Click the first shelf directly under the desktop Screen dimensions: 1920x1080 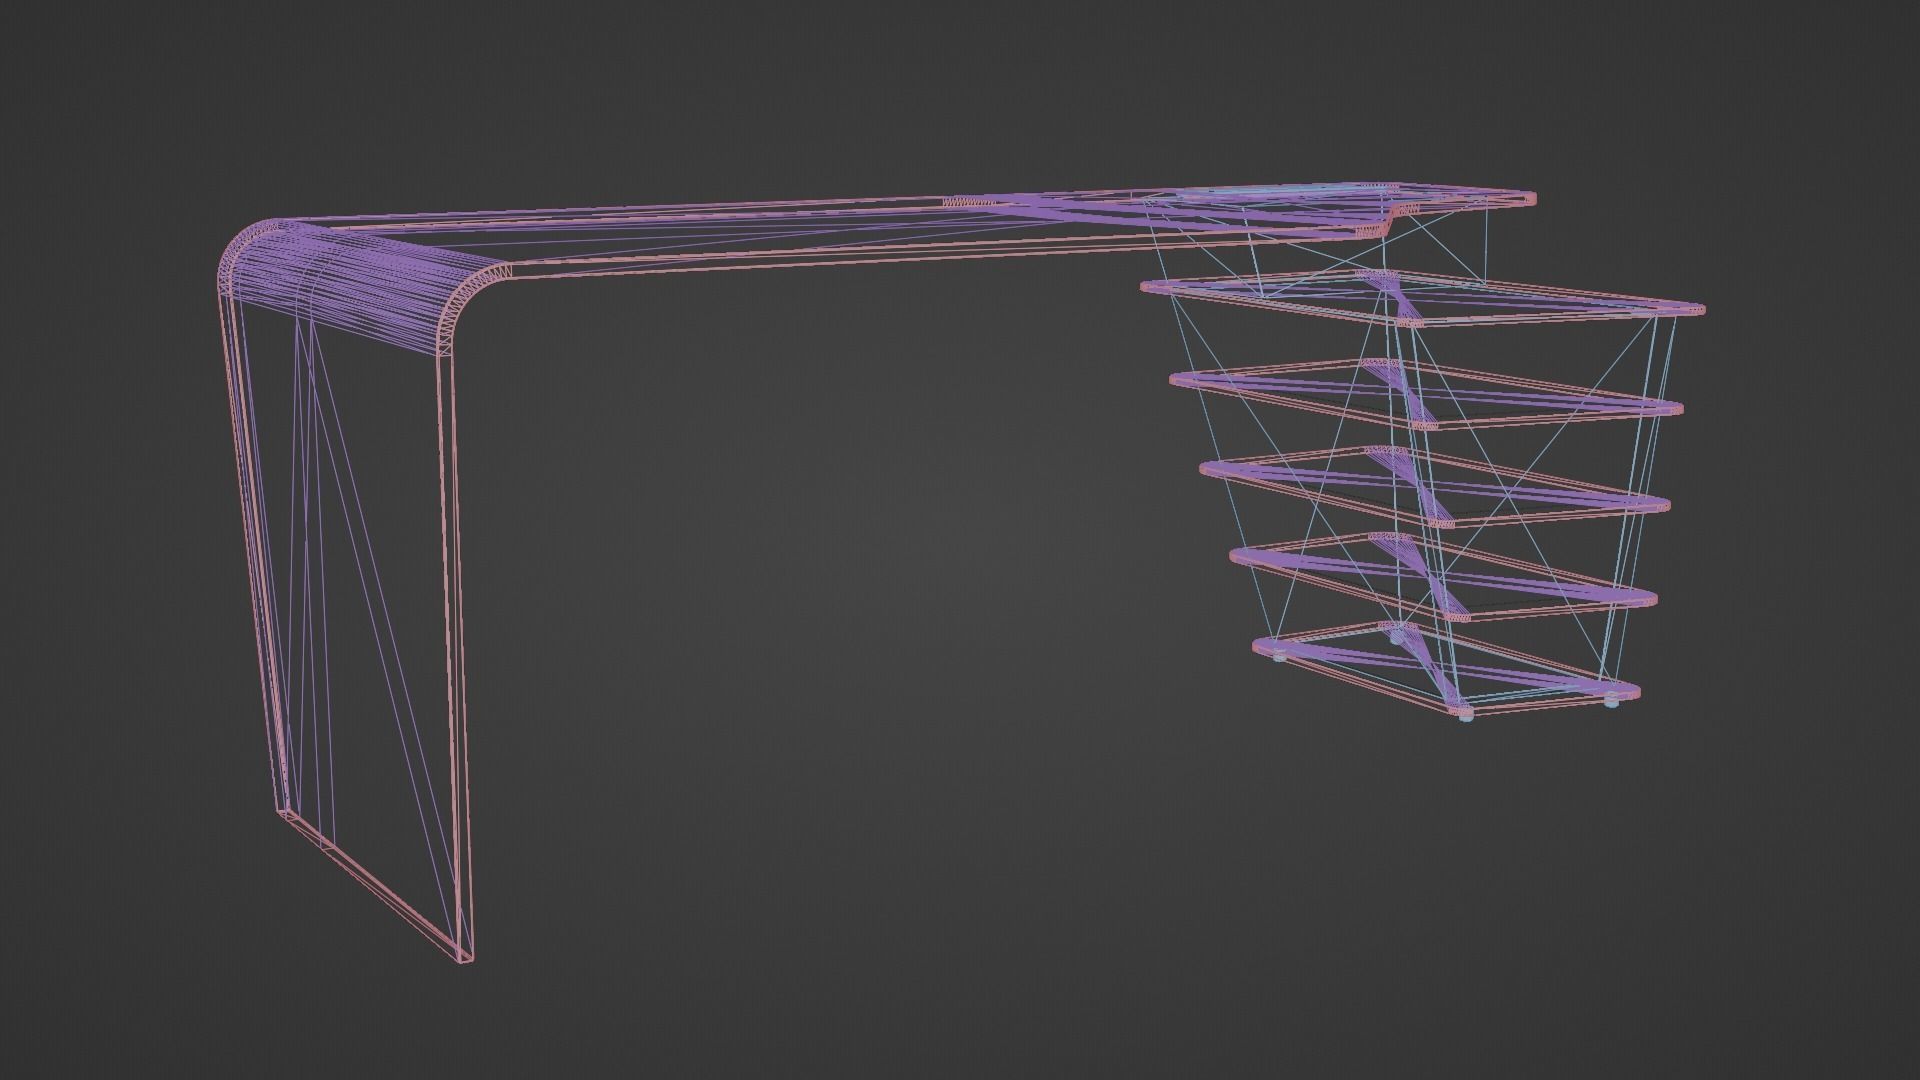point(1423,298)
